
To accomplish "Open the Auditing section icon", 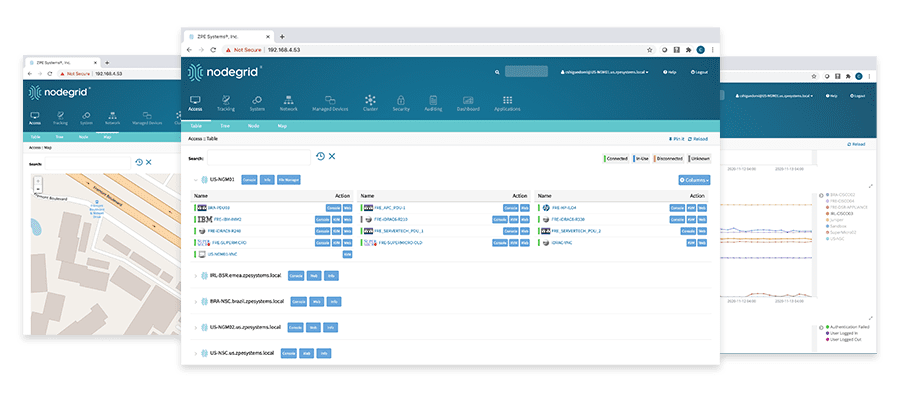I will coord(433,102).
